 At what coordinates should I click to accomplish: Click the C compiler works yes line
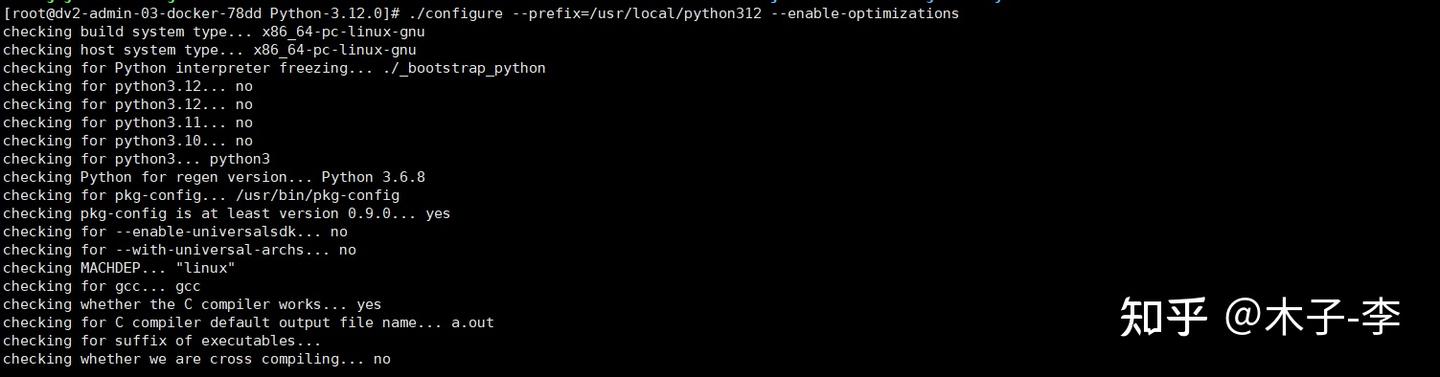click(192, 304)
